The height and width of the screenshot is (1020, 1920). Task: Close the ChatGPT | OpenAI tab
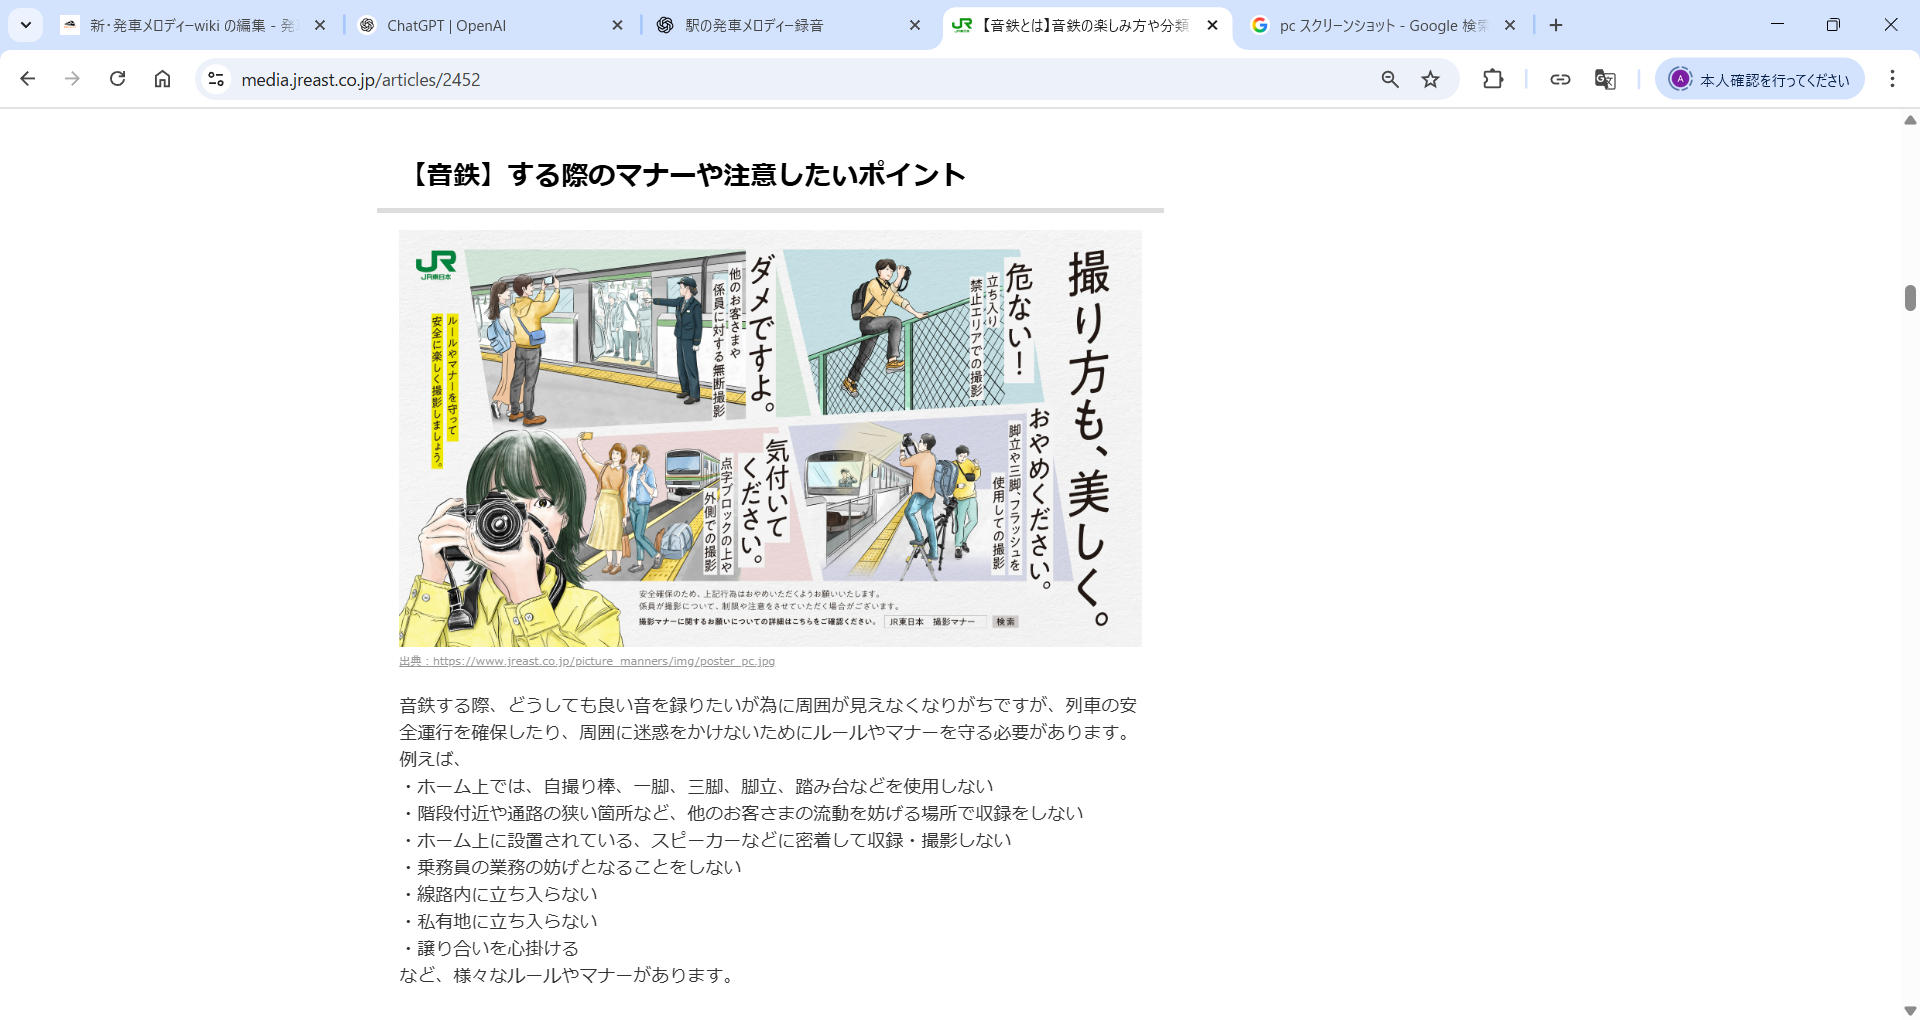pyautogui.click(x=617, y=25)
